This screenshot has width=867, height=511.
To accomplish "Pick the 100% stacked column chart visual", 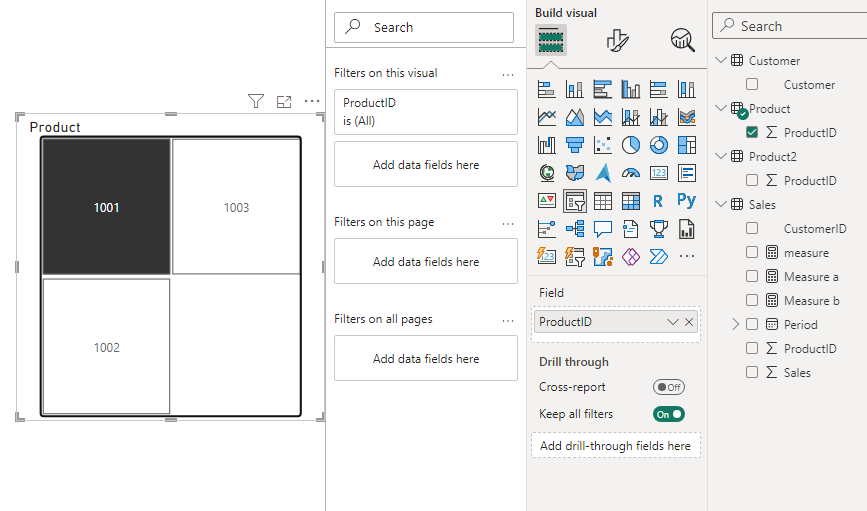I will click(687, 89).
